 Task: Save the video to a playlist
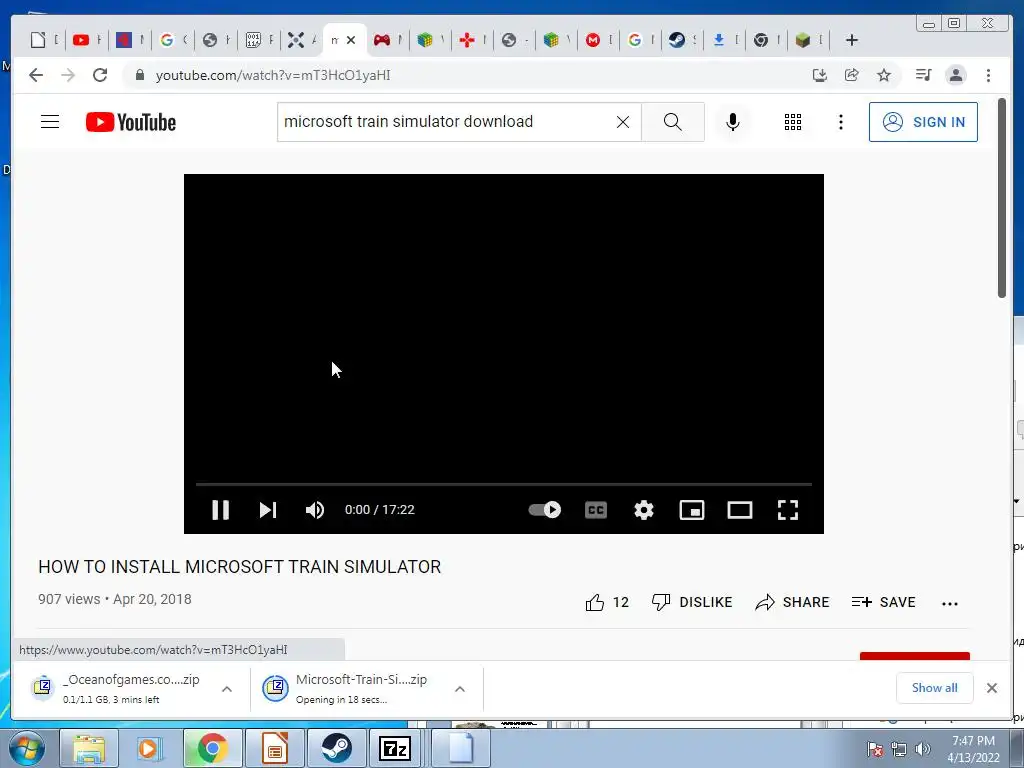coord(883,602)
